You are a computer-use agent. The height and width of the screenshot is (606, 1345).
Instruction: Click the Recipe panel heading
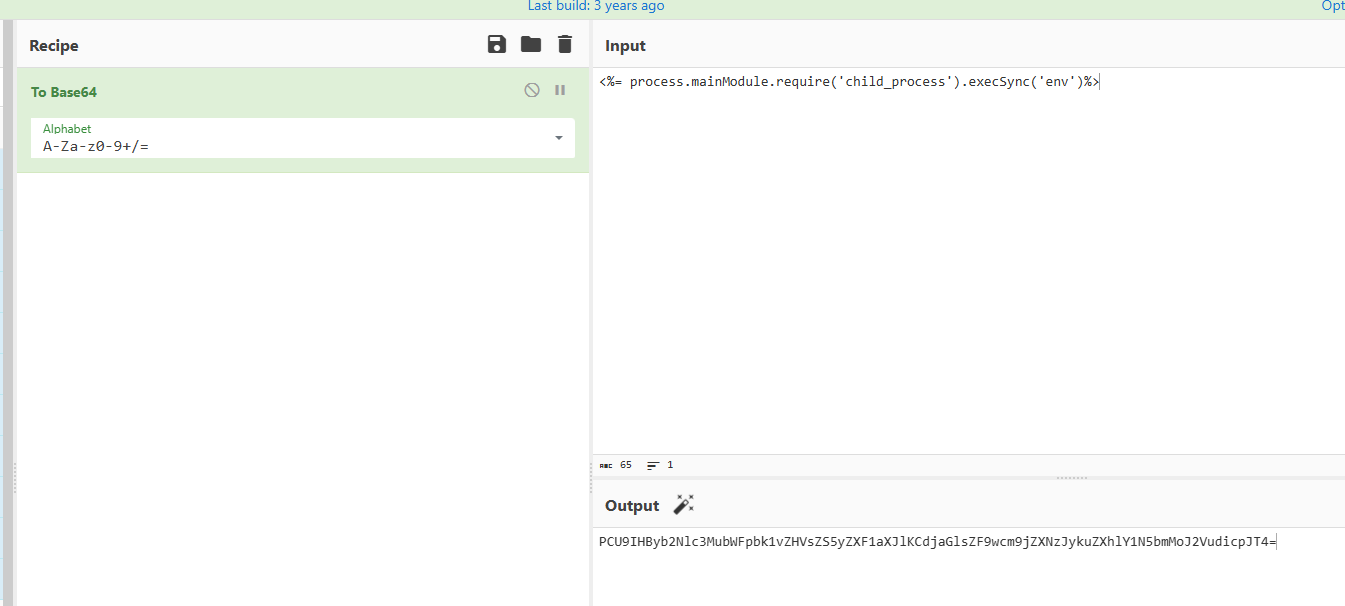[x=54, y=46]
